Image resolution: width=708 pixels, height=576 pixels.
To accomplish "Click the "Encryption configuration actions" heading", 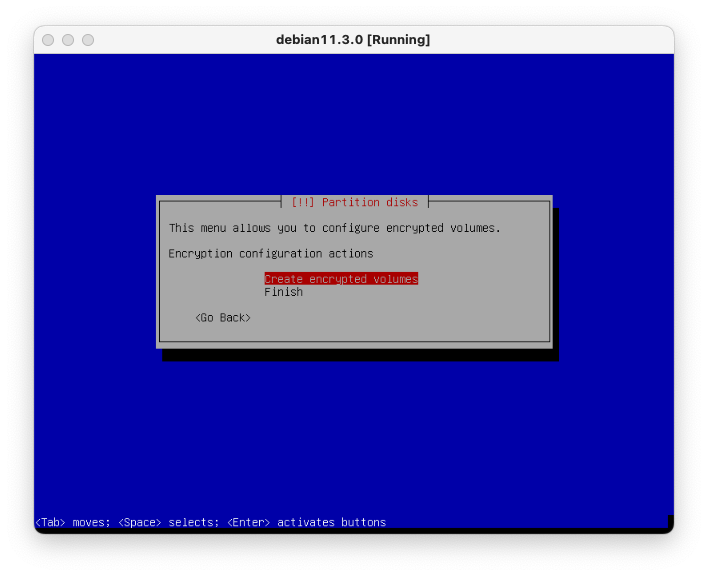I will (270, 254).
